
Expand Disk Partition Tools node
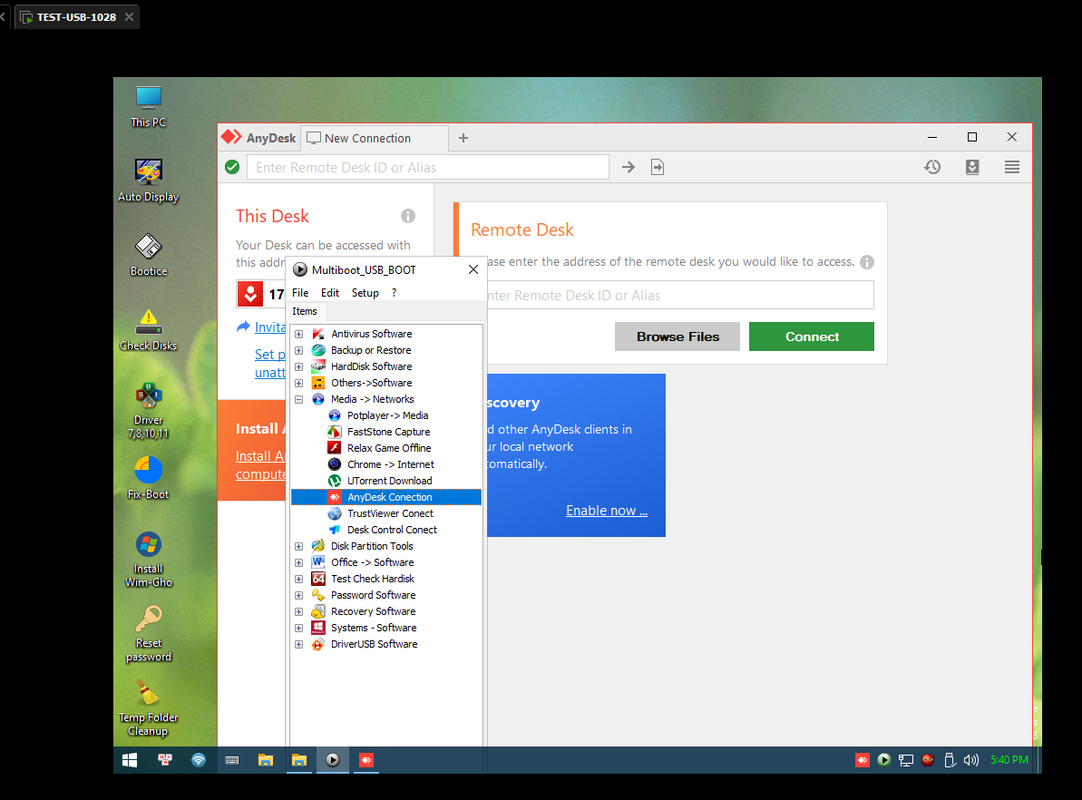pyautogui.click(x=299, y=547)
